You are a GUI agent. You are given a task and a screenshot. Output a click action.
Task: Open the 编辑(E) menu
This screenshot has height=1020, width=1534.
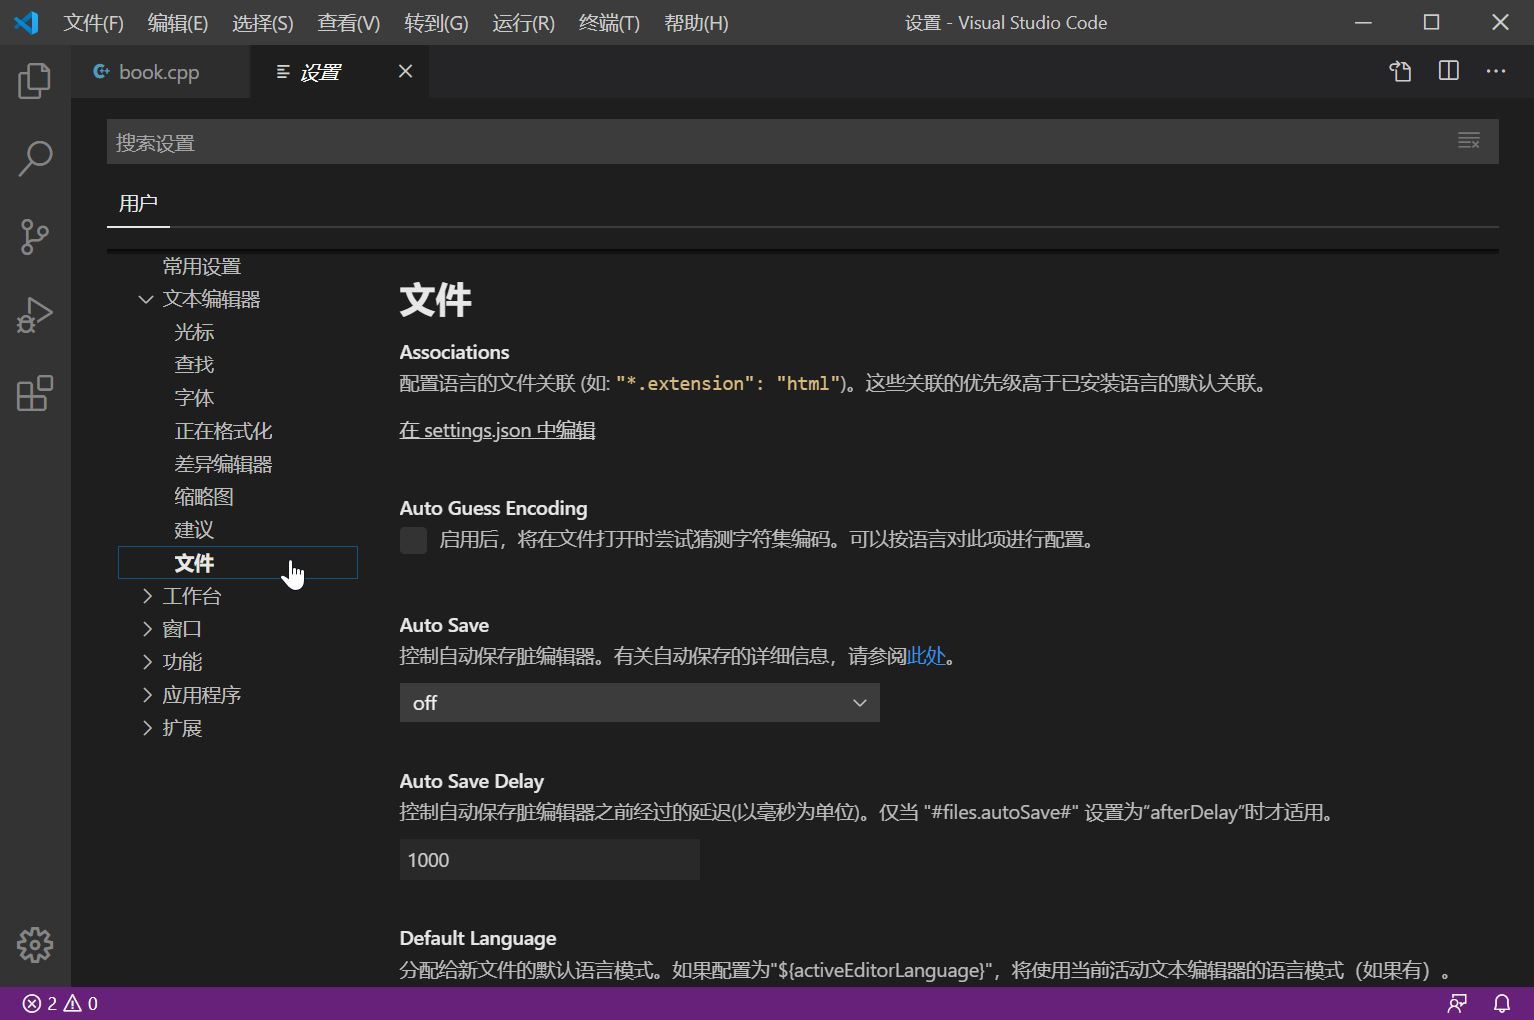click(x=178, y=23)
